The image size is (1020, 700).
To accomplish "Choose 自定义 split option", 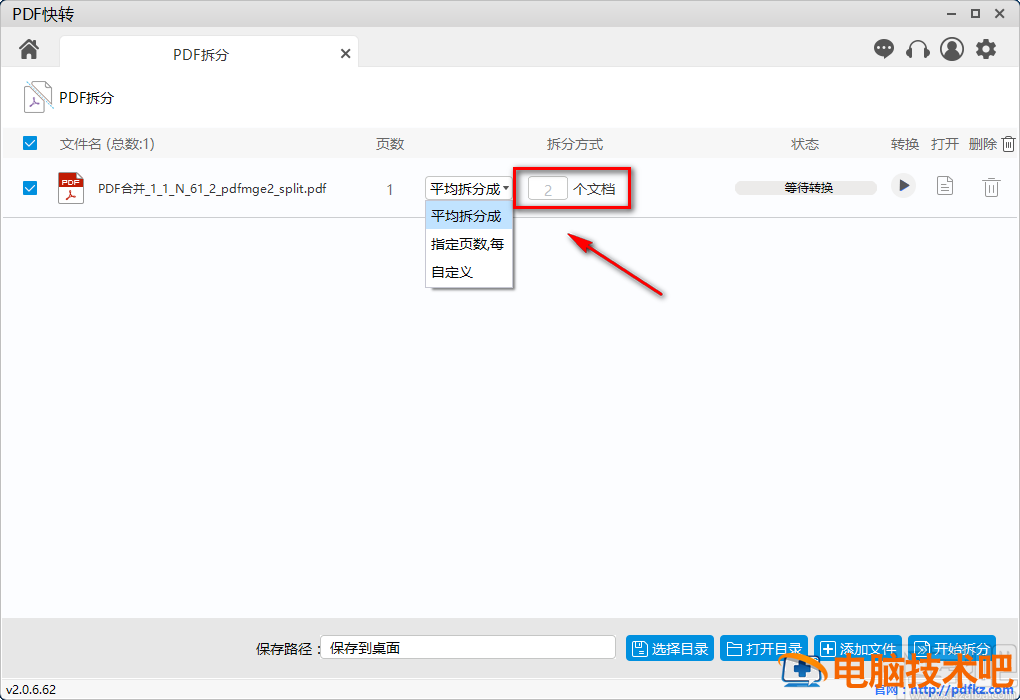I will click(469, 272).
